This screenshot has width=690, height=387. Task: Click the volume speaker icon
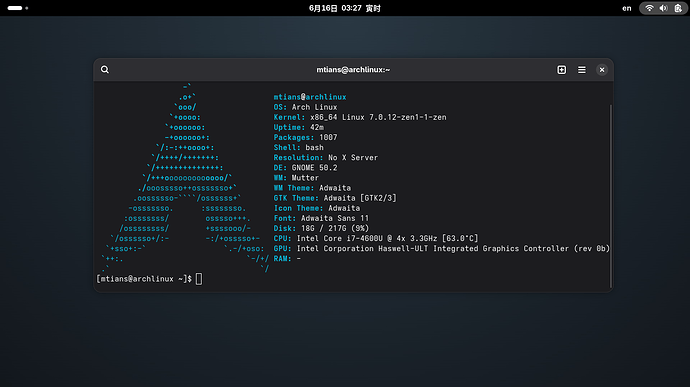point(664,8)
